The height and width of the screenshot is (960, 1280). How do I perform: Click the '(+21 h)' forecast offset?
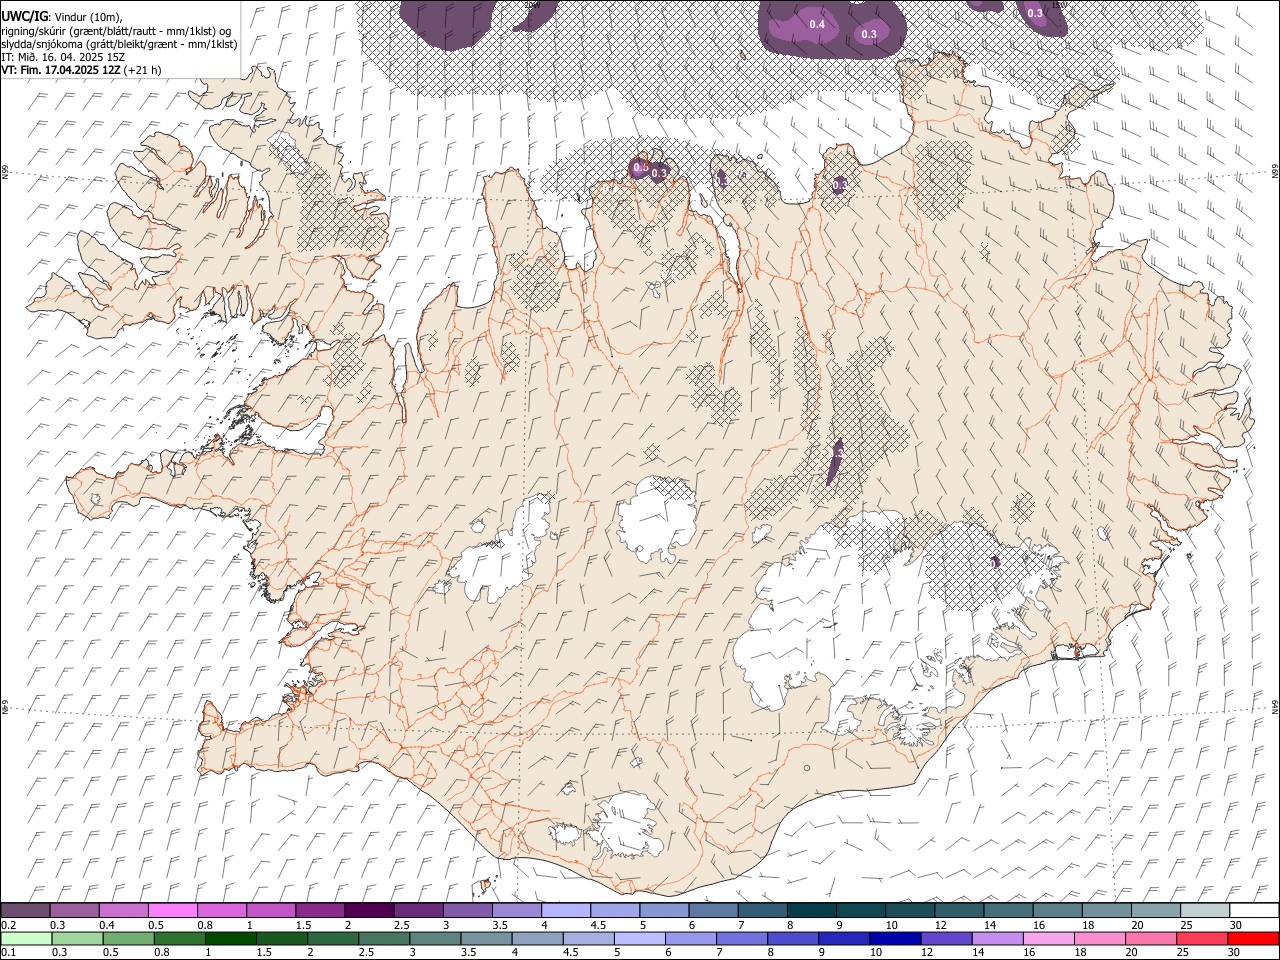point(143,70)
